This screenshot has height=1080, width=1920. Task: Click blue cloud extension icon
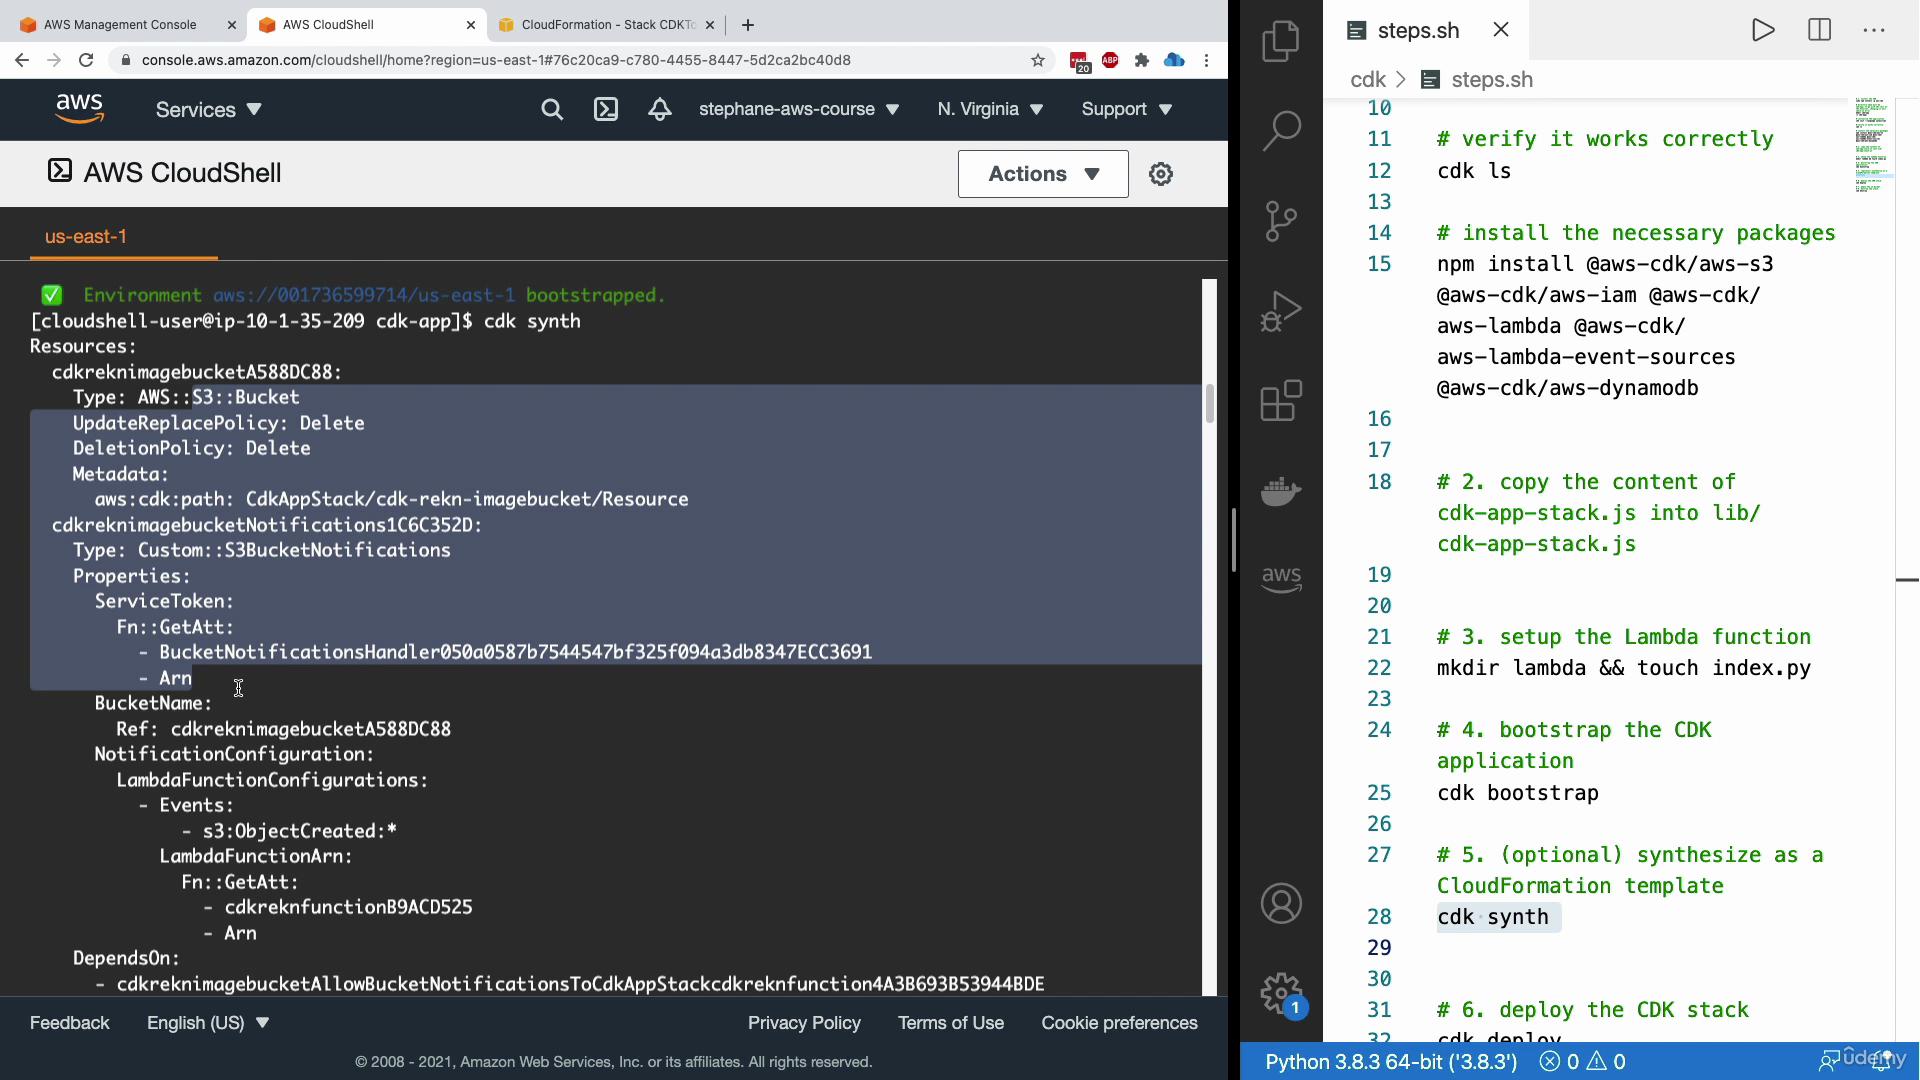click(1174, 60)
